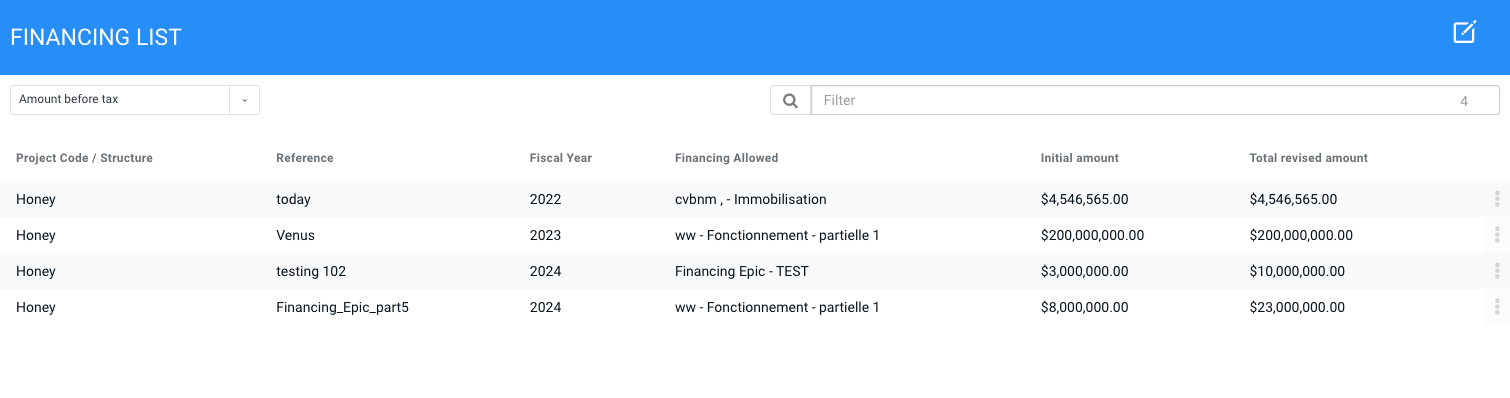This screenshot has height=398, width=1510.
Task: Click total revised amount $10,000,000.00
Action: [1298, 271]
